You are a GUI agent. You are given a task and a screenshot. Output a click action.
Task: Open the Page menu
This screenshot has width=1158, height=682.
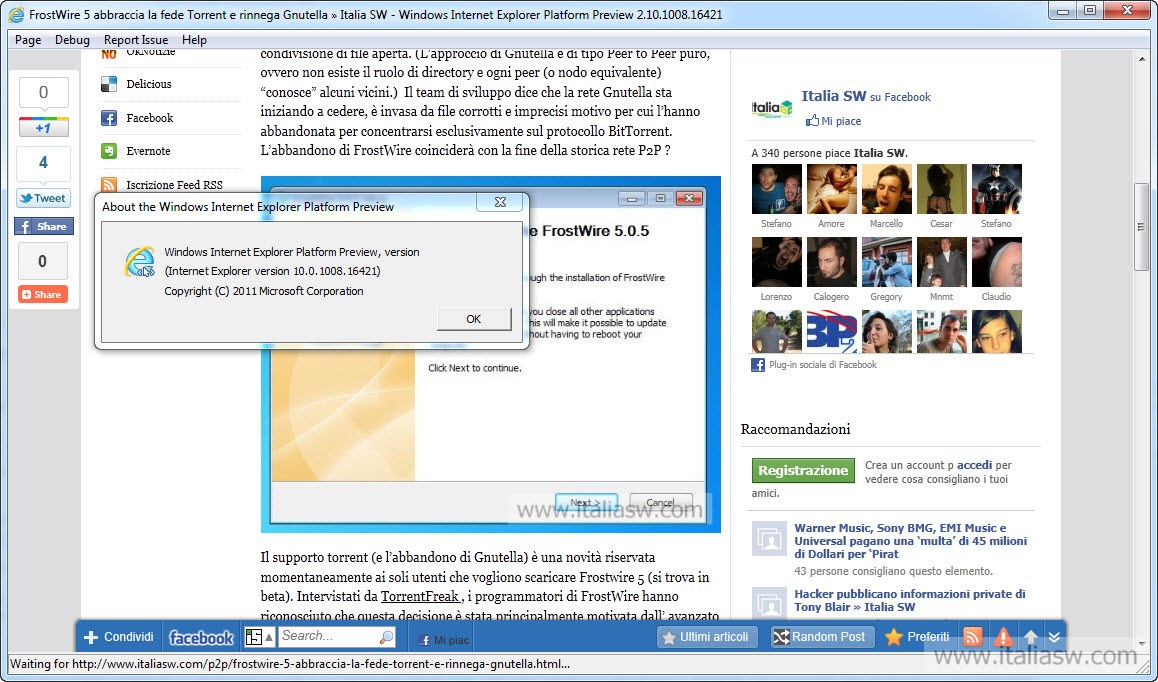pyautogui.click(x=28, y=40)
